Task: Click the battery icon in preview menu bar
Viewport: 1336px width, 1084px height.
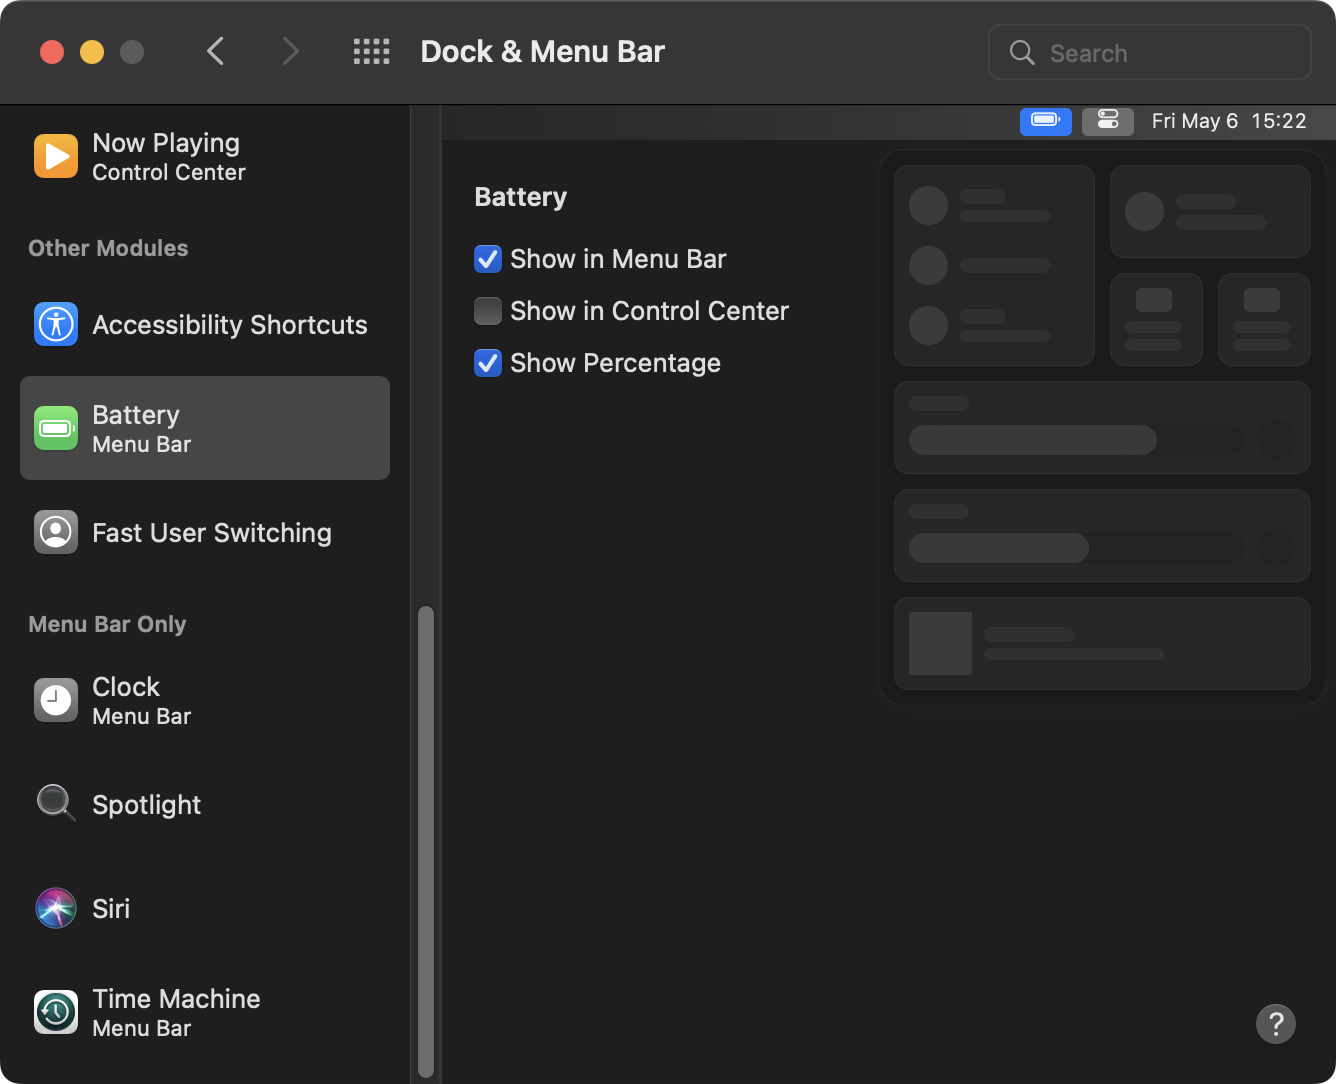Action: point(1046,121)
